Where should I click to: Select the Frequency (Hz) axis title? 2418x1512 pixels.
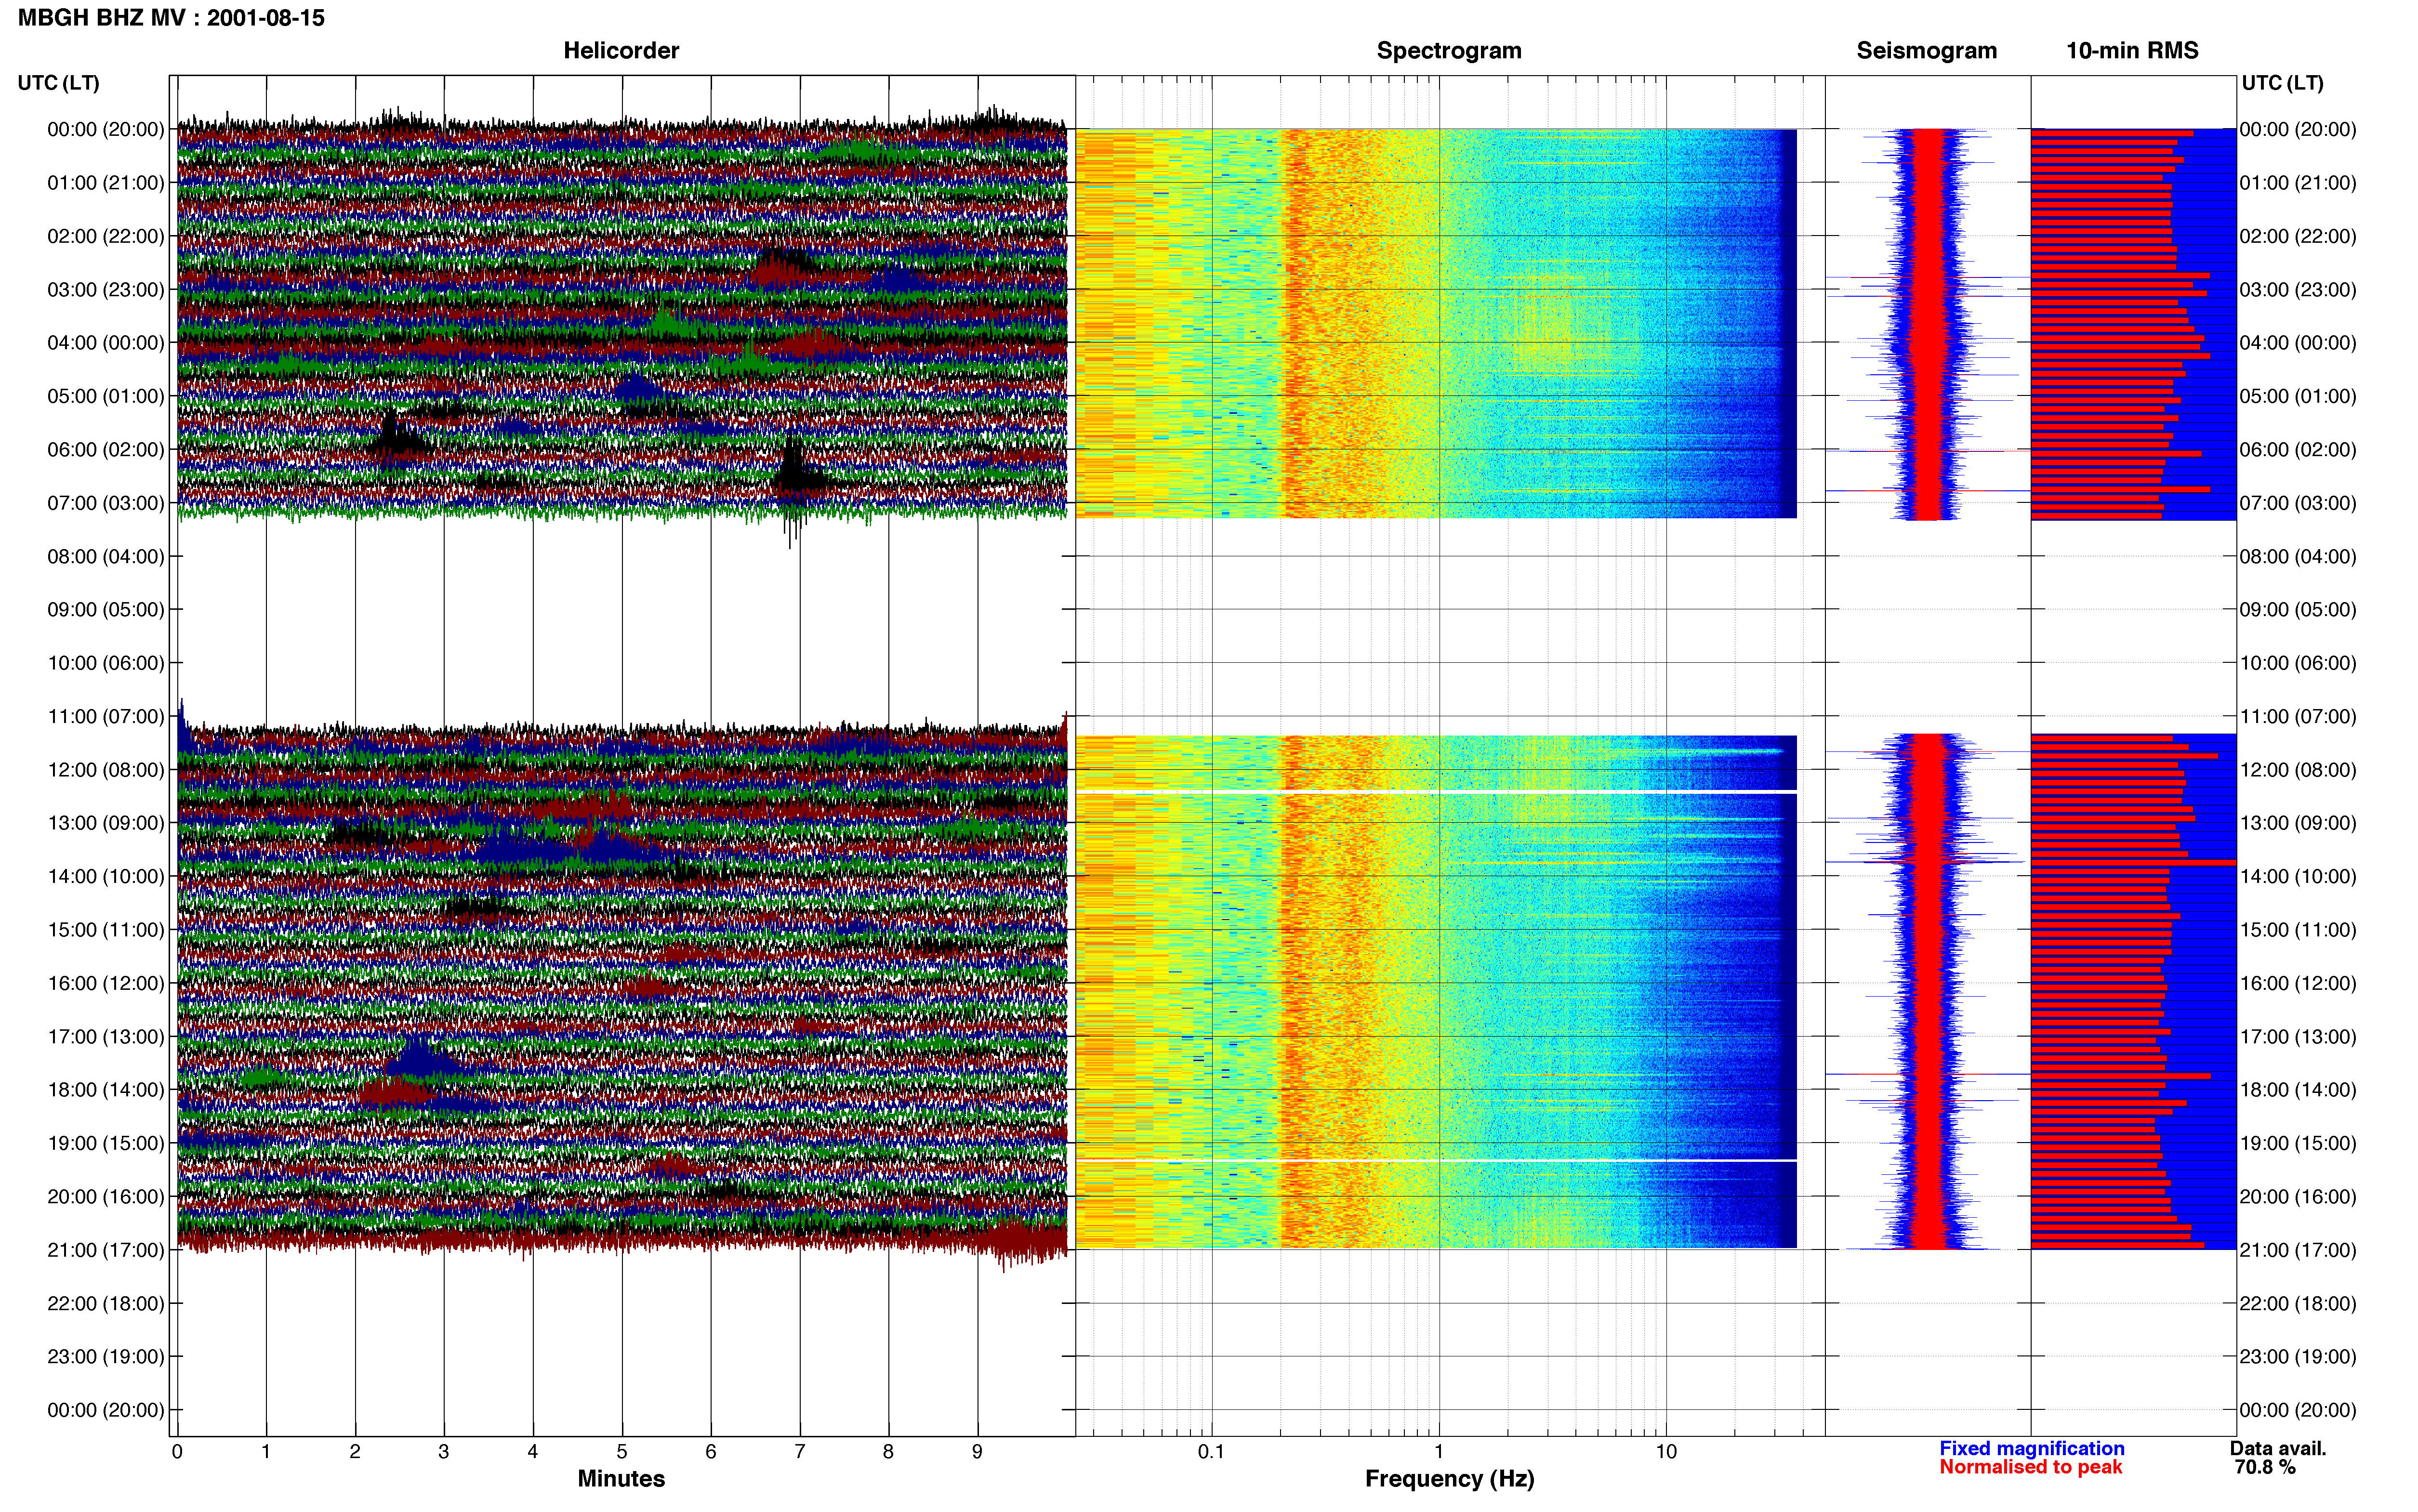(1449, 1479)
